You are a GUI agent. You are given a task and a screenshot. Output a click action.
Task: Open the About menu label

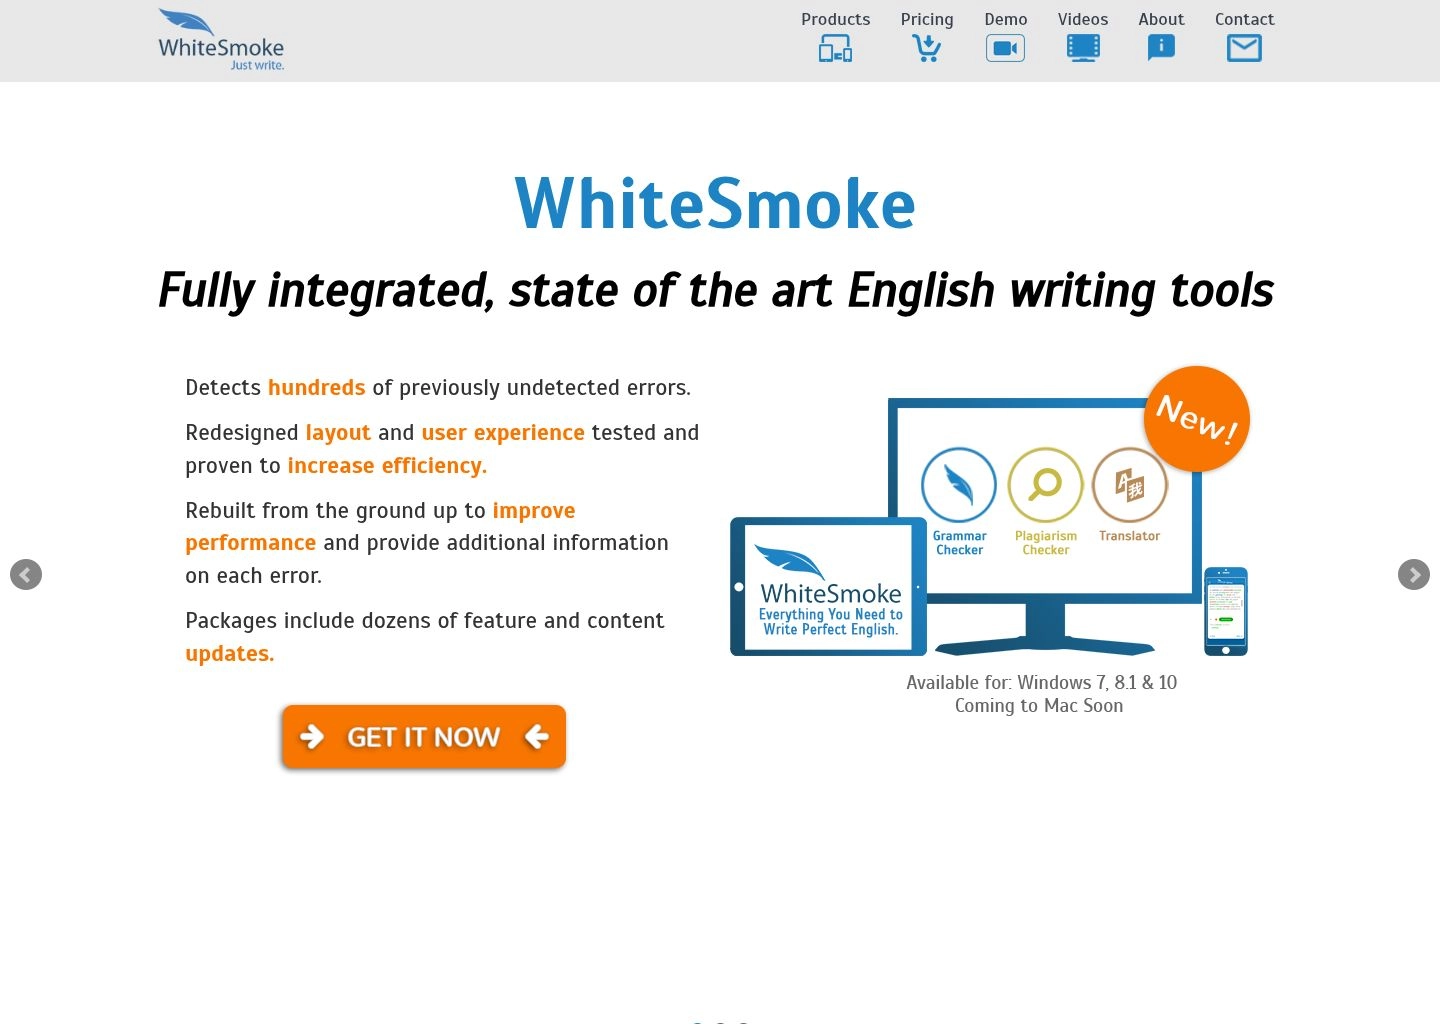point(1161,19)
